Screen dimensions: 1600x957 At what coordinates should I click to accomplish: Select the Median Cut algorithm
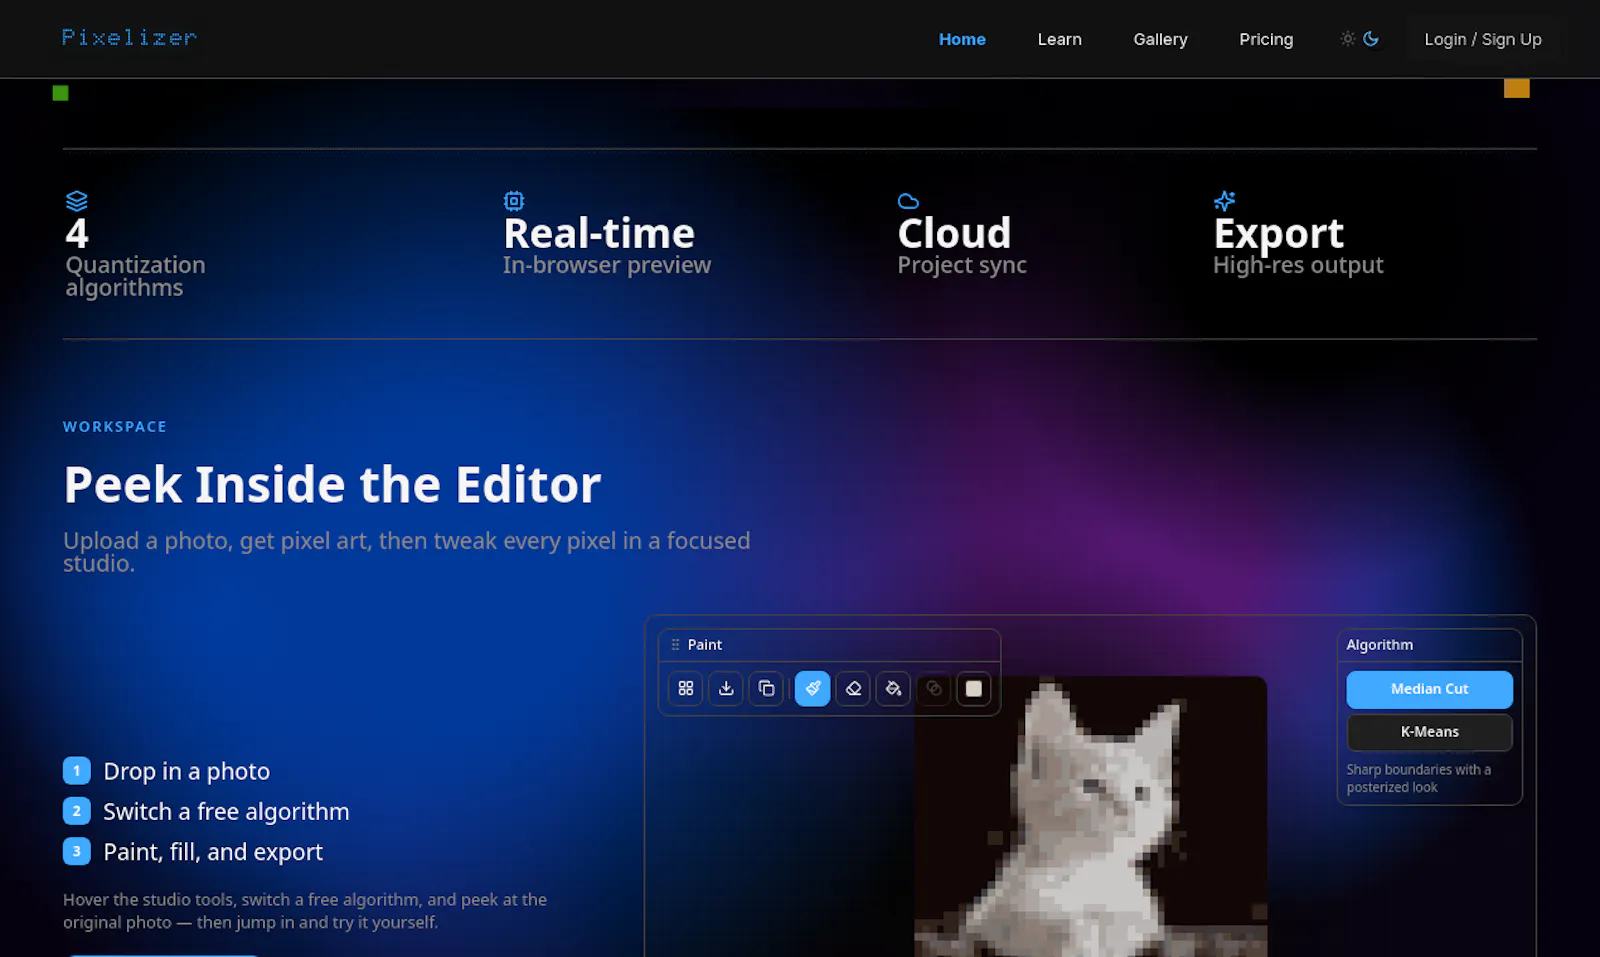point(1429,689)
